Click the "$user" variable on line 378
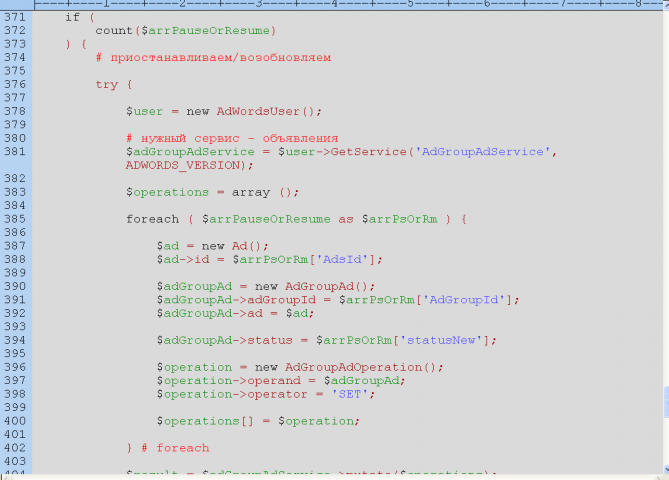669x480 pixels. coord(144,111)
